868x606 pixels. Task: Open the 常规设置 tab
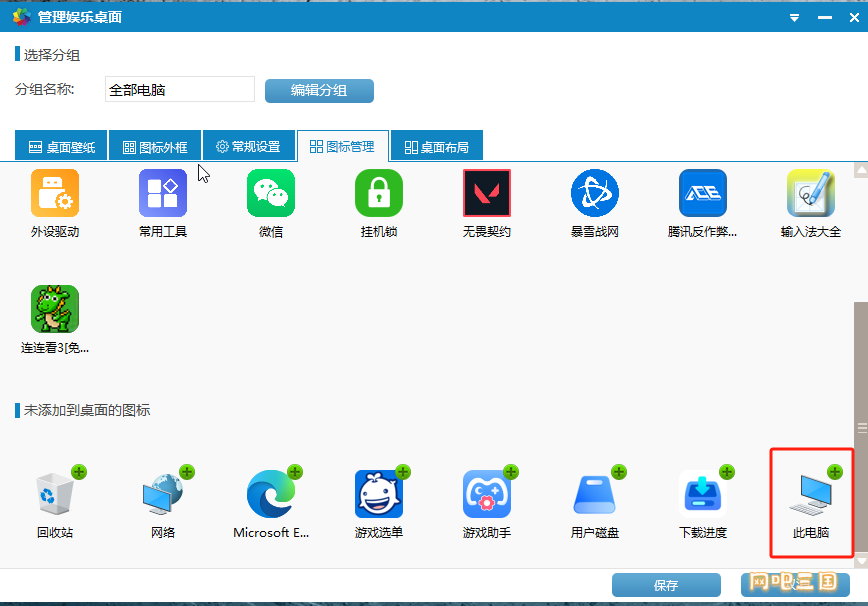coord(249,146)
